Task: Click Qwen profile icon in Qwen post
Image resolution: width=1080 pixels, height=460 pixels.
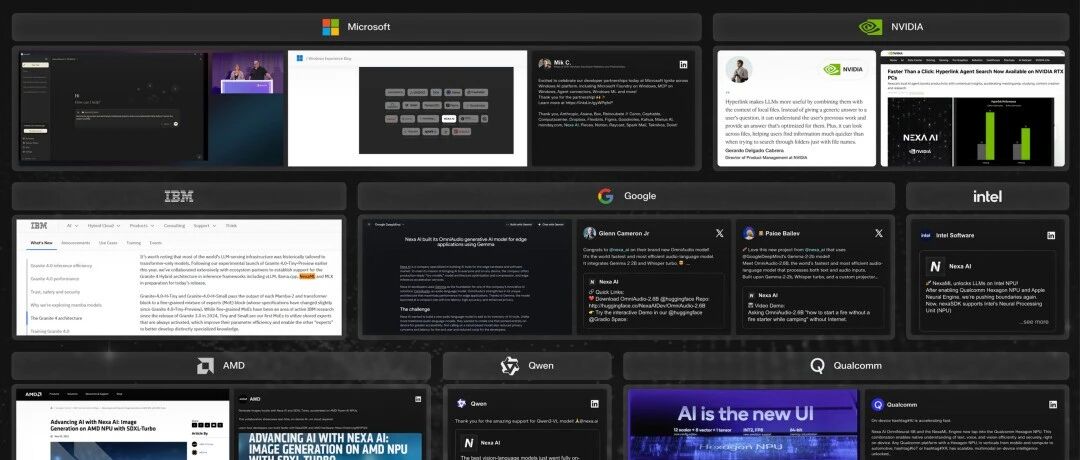Action: coord(461,404)
